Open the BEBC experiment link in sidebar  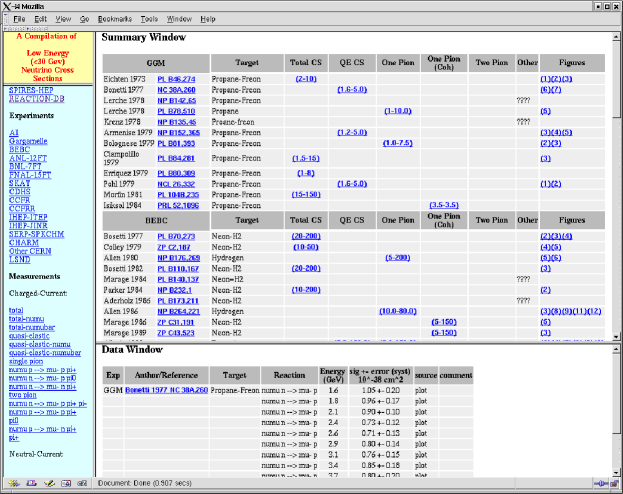[19, 149]
